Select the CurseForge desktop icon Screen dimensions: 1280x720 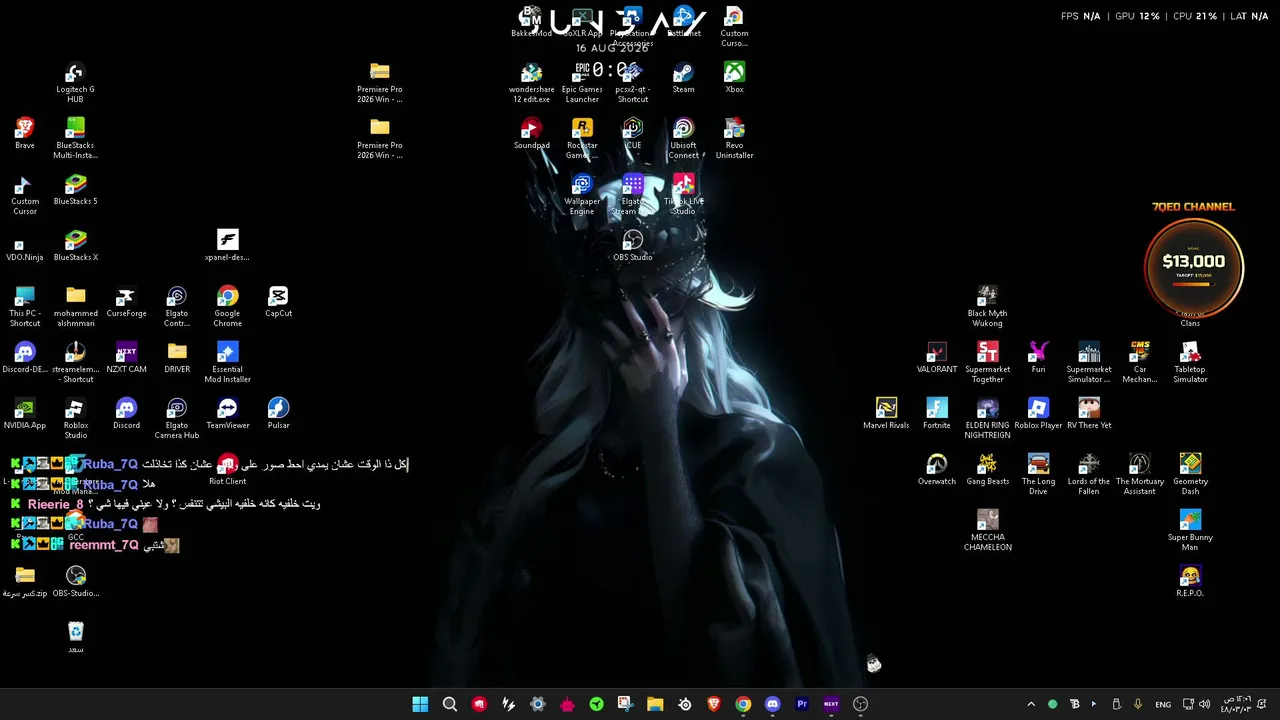point(126,302)
